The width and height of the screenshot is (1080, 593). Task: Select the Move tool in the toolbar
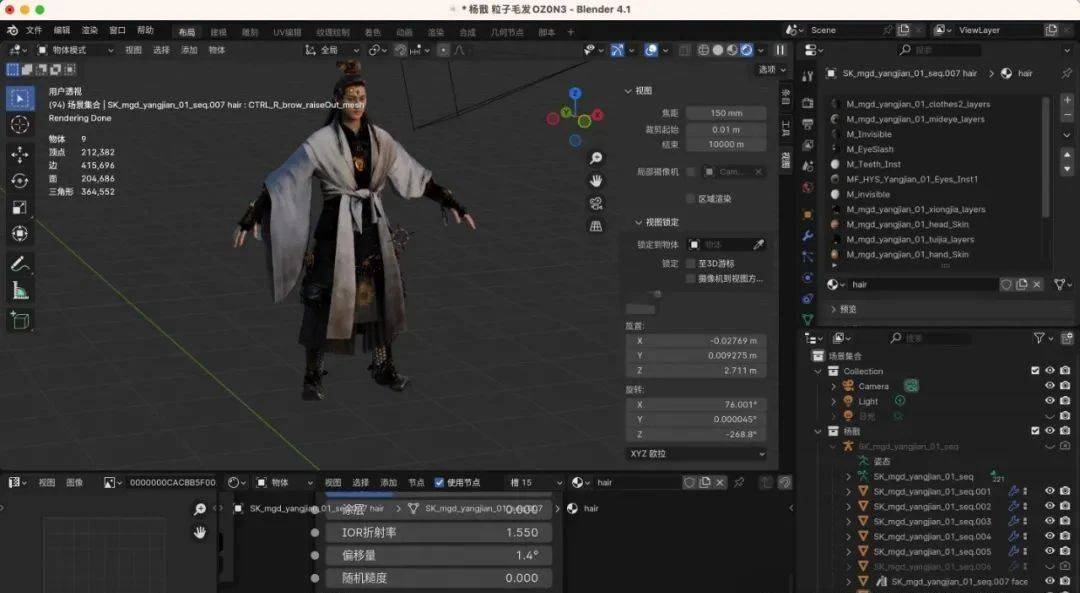[x=20, y=154]
